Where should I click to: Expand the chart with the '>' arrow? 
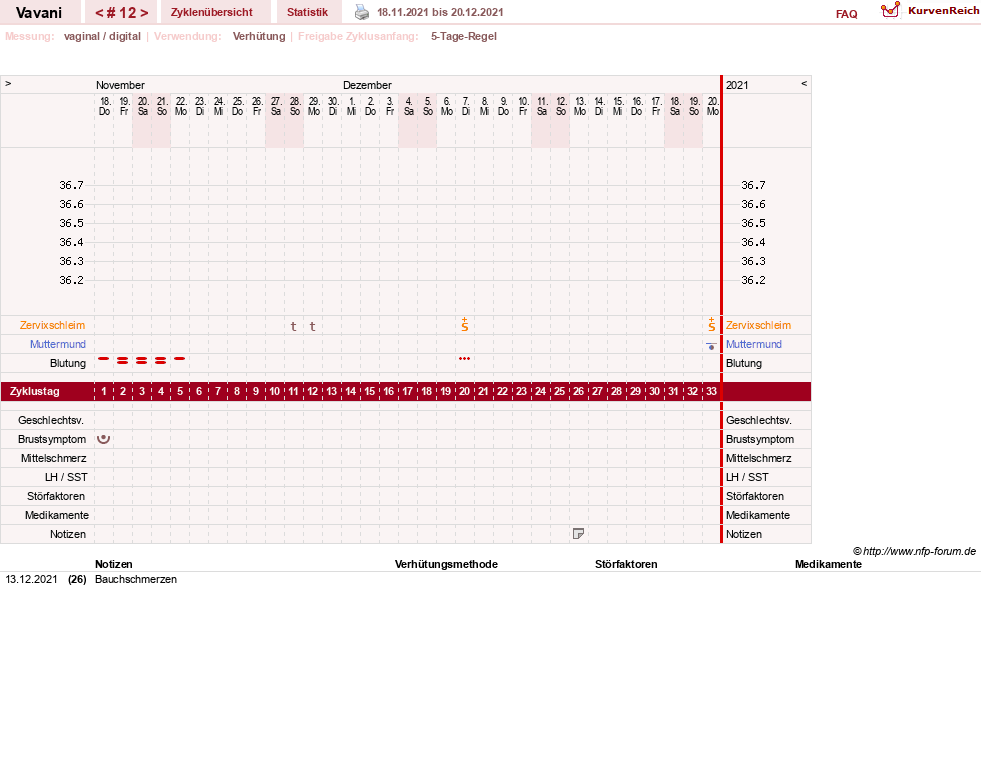coord(8,83)
